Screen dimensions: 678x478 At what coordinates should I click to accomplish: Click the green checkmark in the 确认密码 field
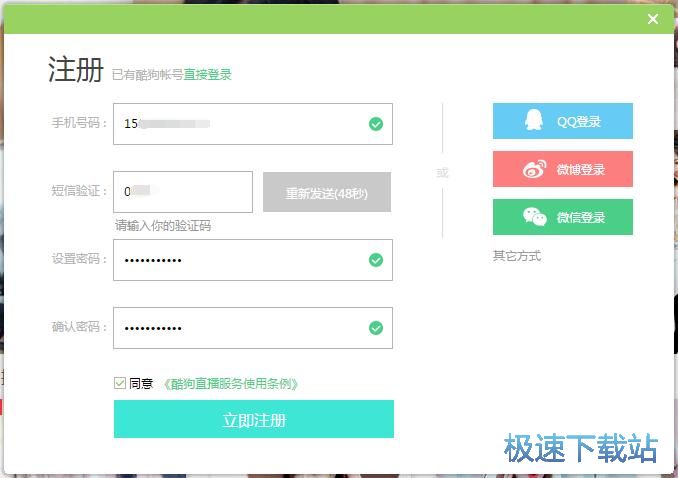click(x=376, y=328)
